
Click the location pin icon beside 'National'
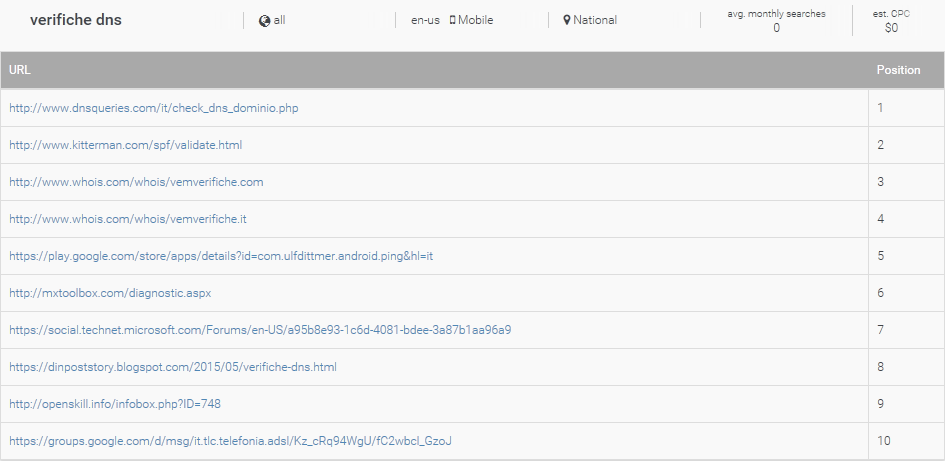(x=567, y=20)
